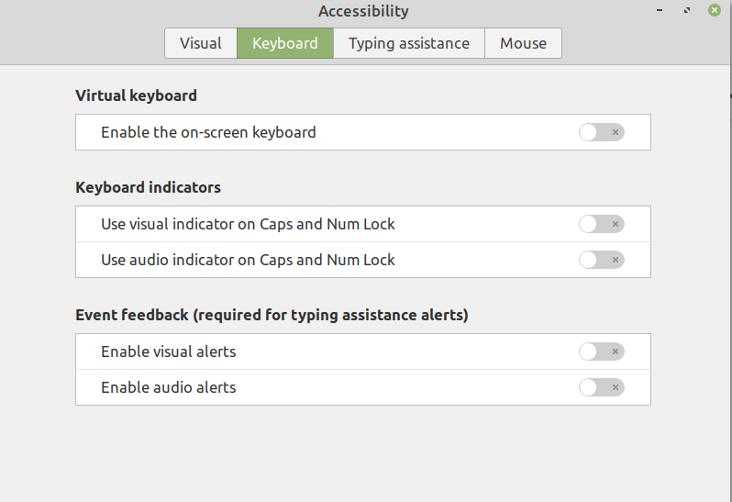Select the Keyboard tab
This screenshot has height=502, width=732.
click(x=285, y=43)
